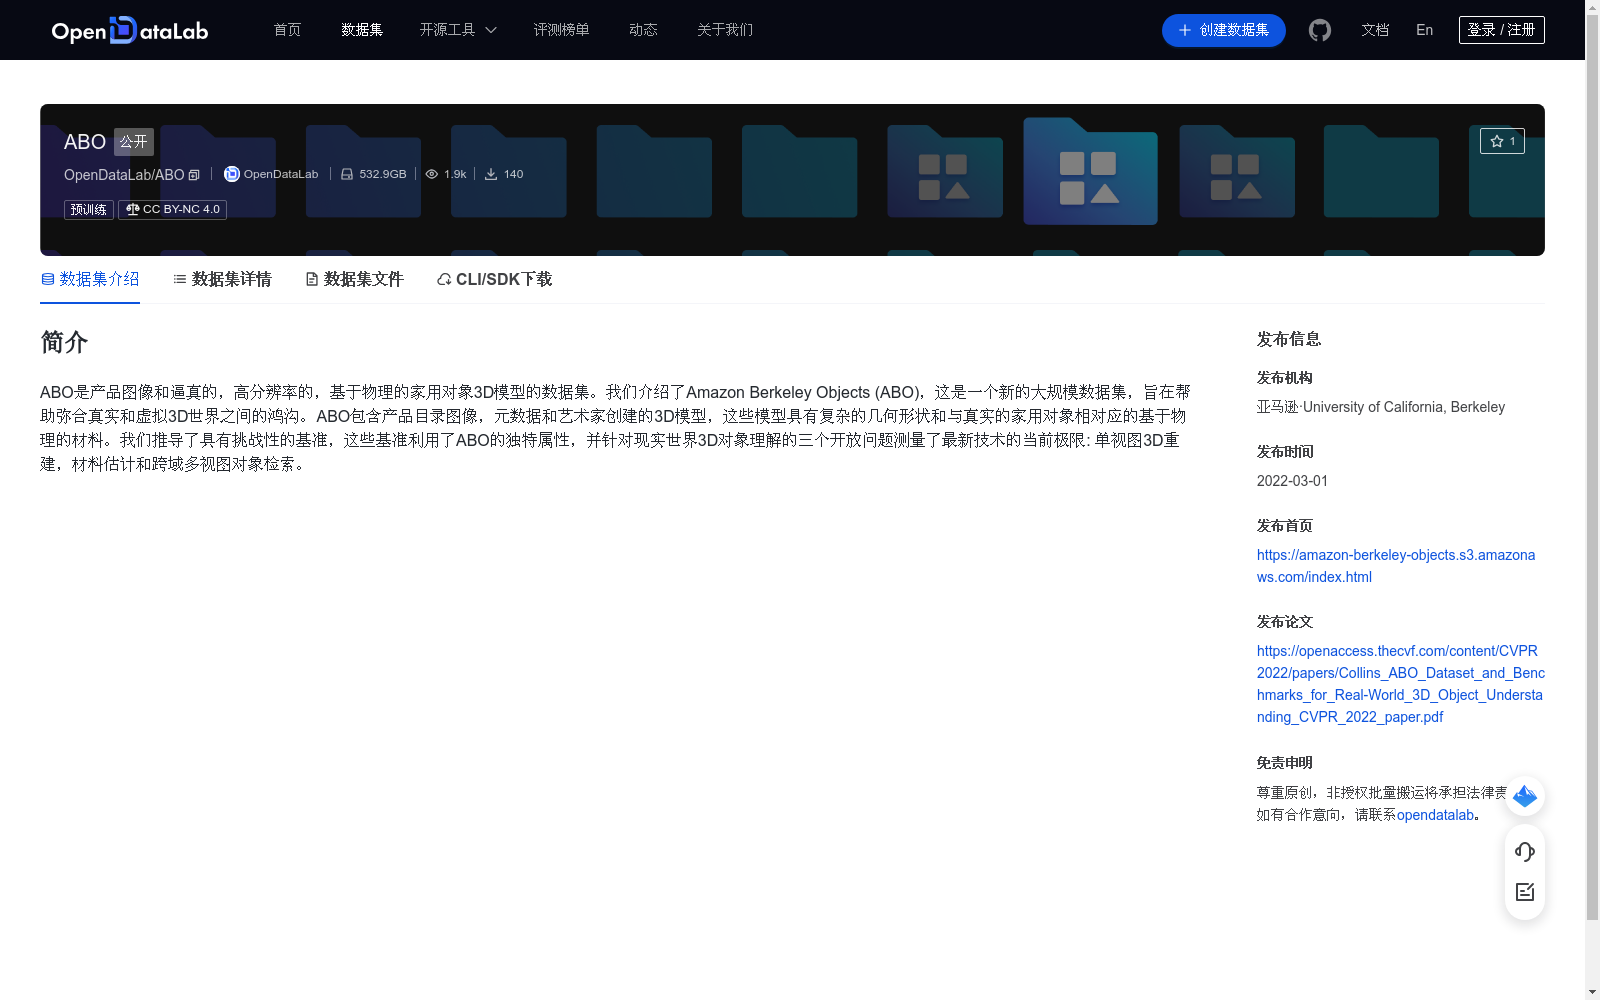Expand the 开源工具 dropdown menu
This screenshot has width=1600, height=1000.
pyautogui.click(x=458, y=30)
